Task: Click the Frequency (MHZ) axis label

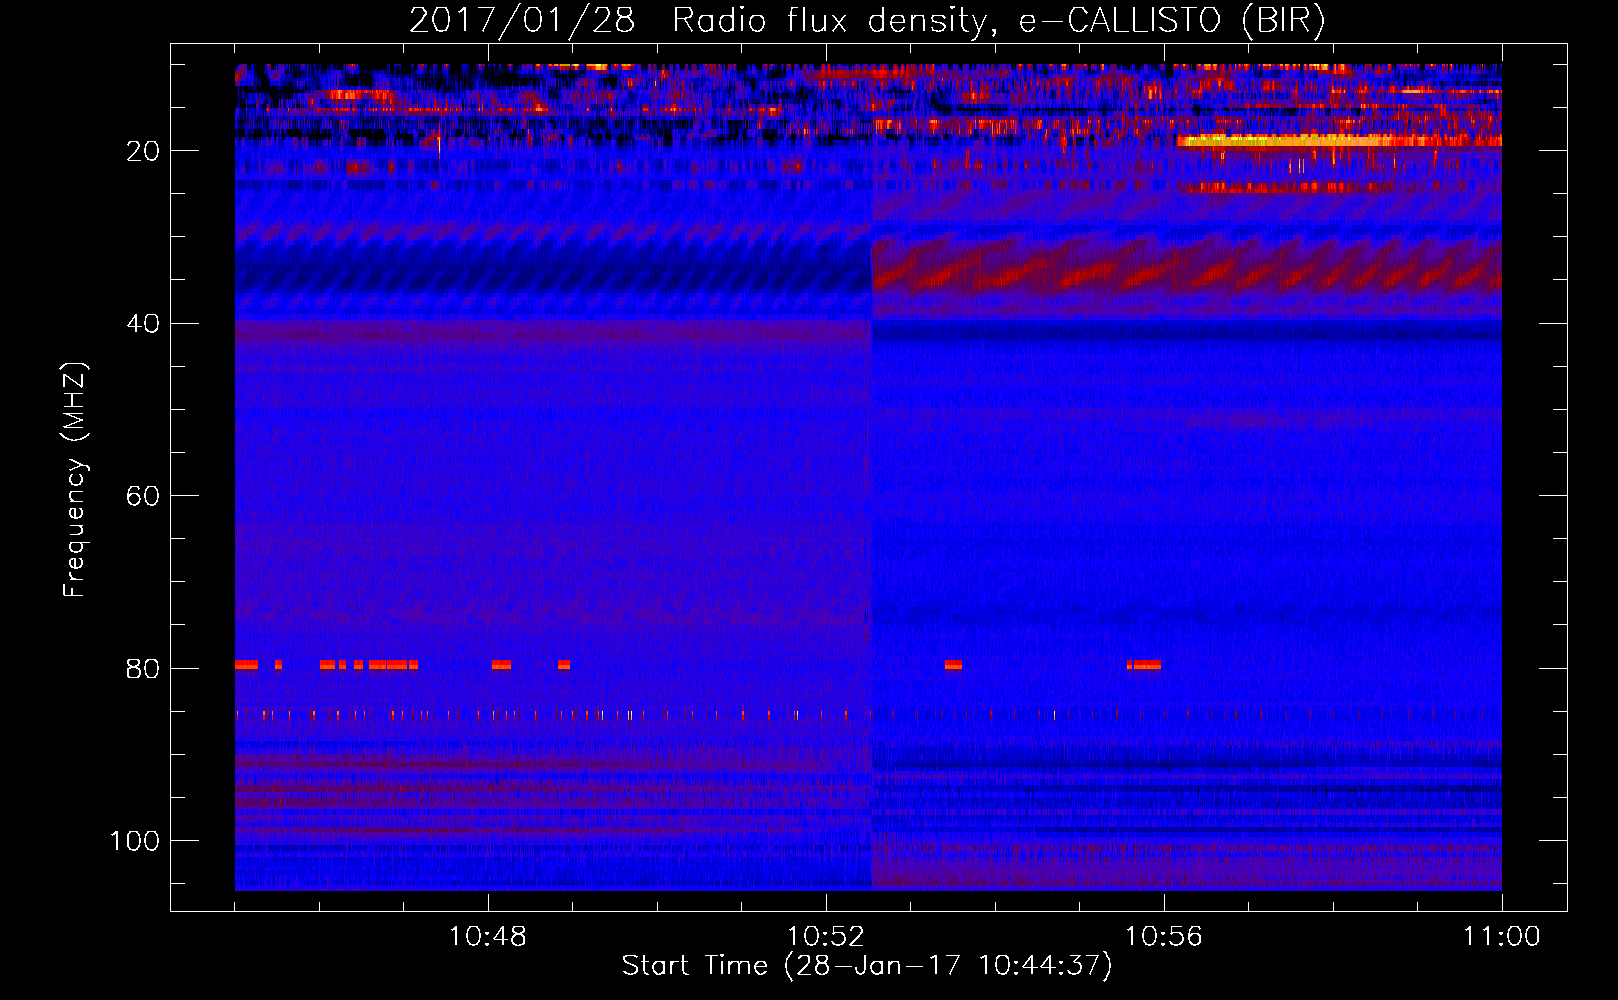Action: 75,479
